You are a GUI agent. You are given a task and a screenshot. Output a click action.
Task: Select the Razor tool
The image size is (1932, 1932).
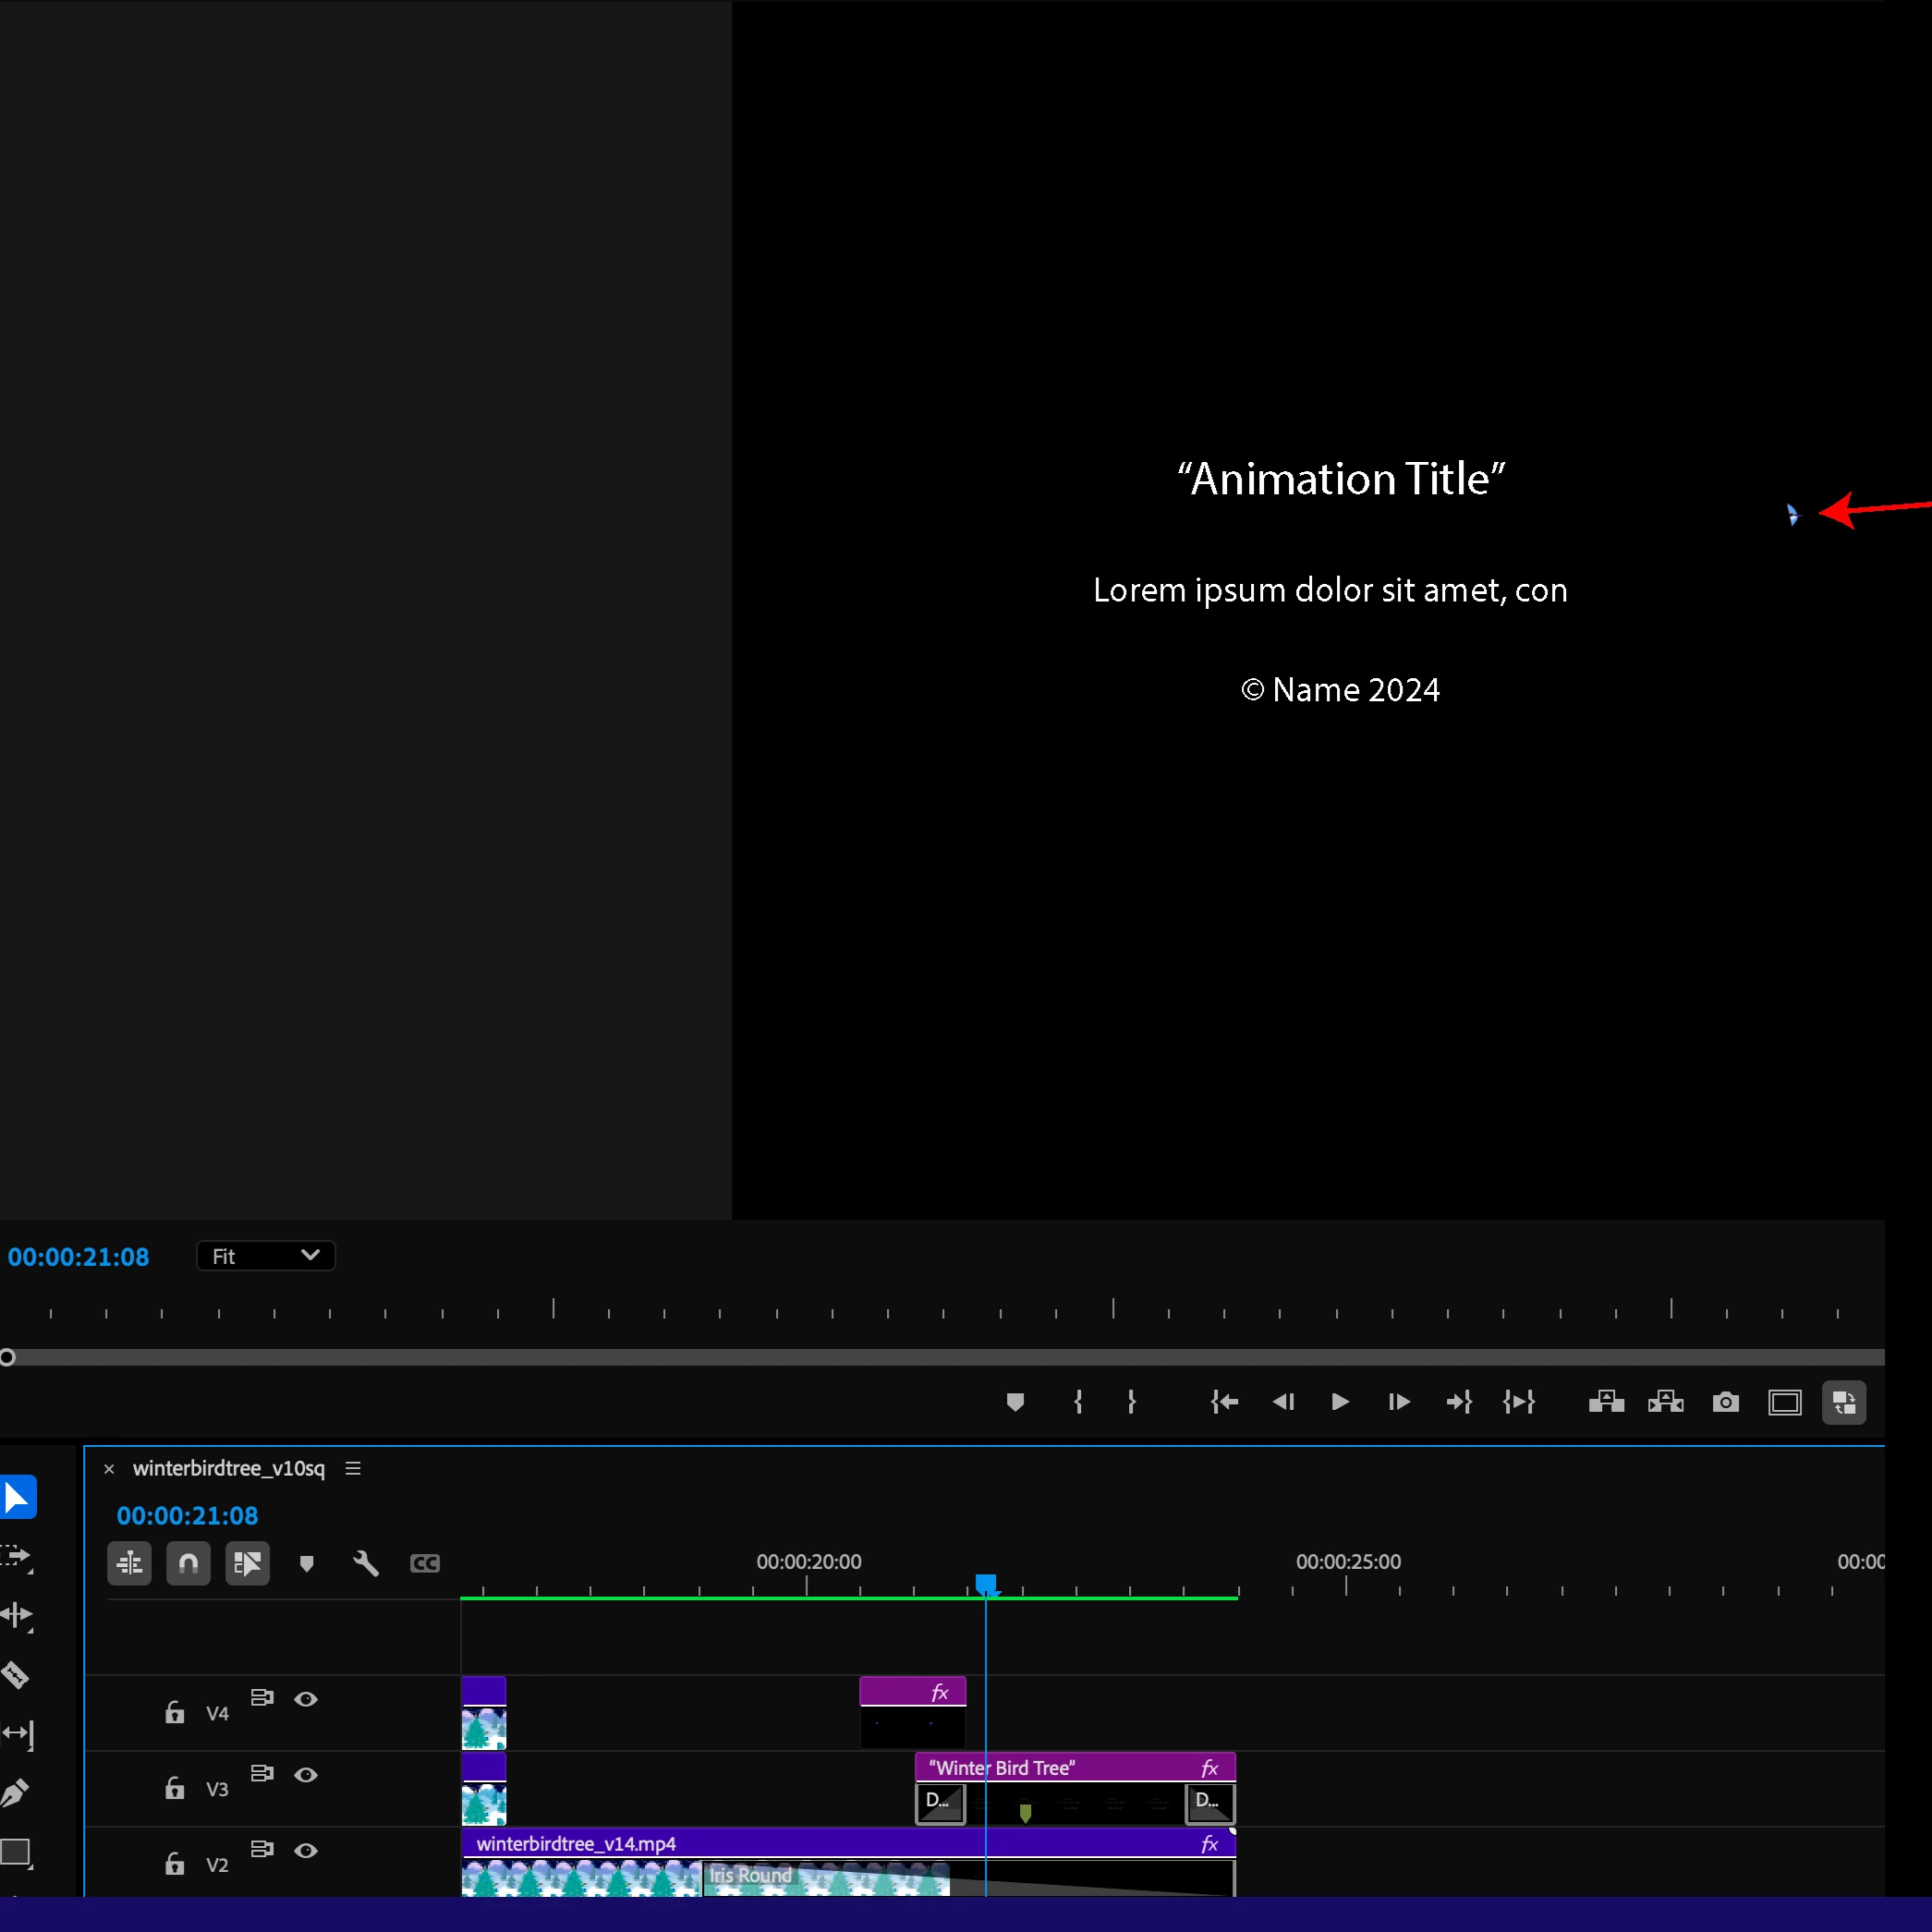click(x=16, y=1675)
